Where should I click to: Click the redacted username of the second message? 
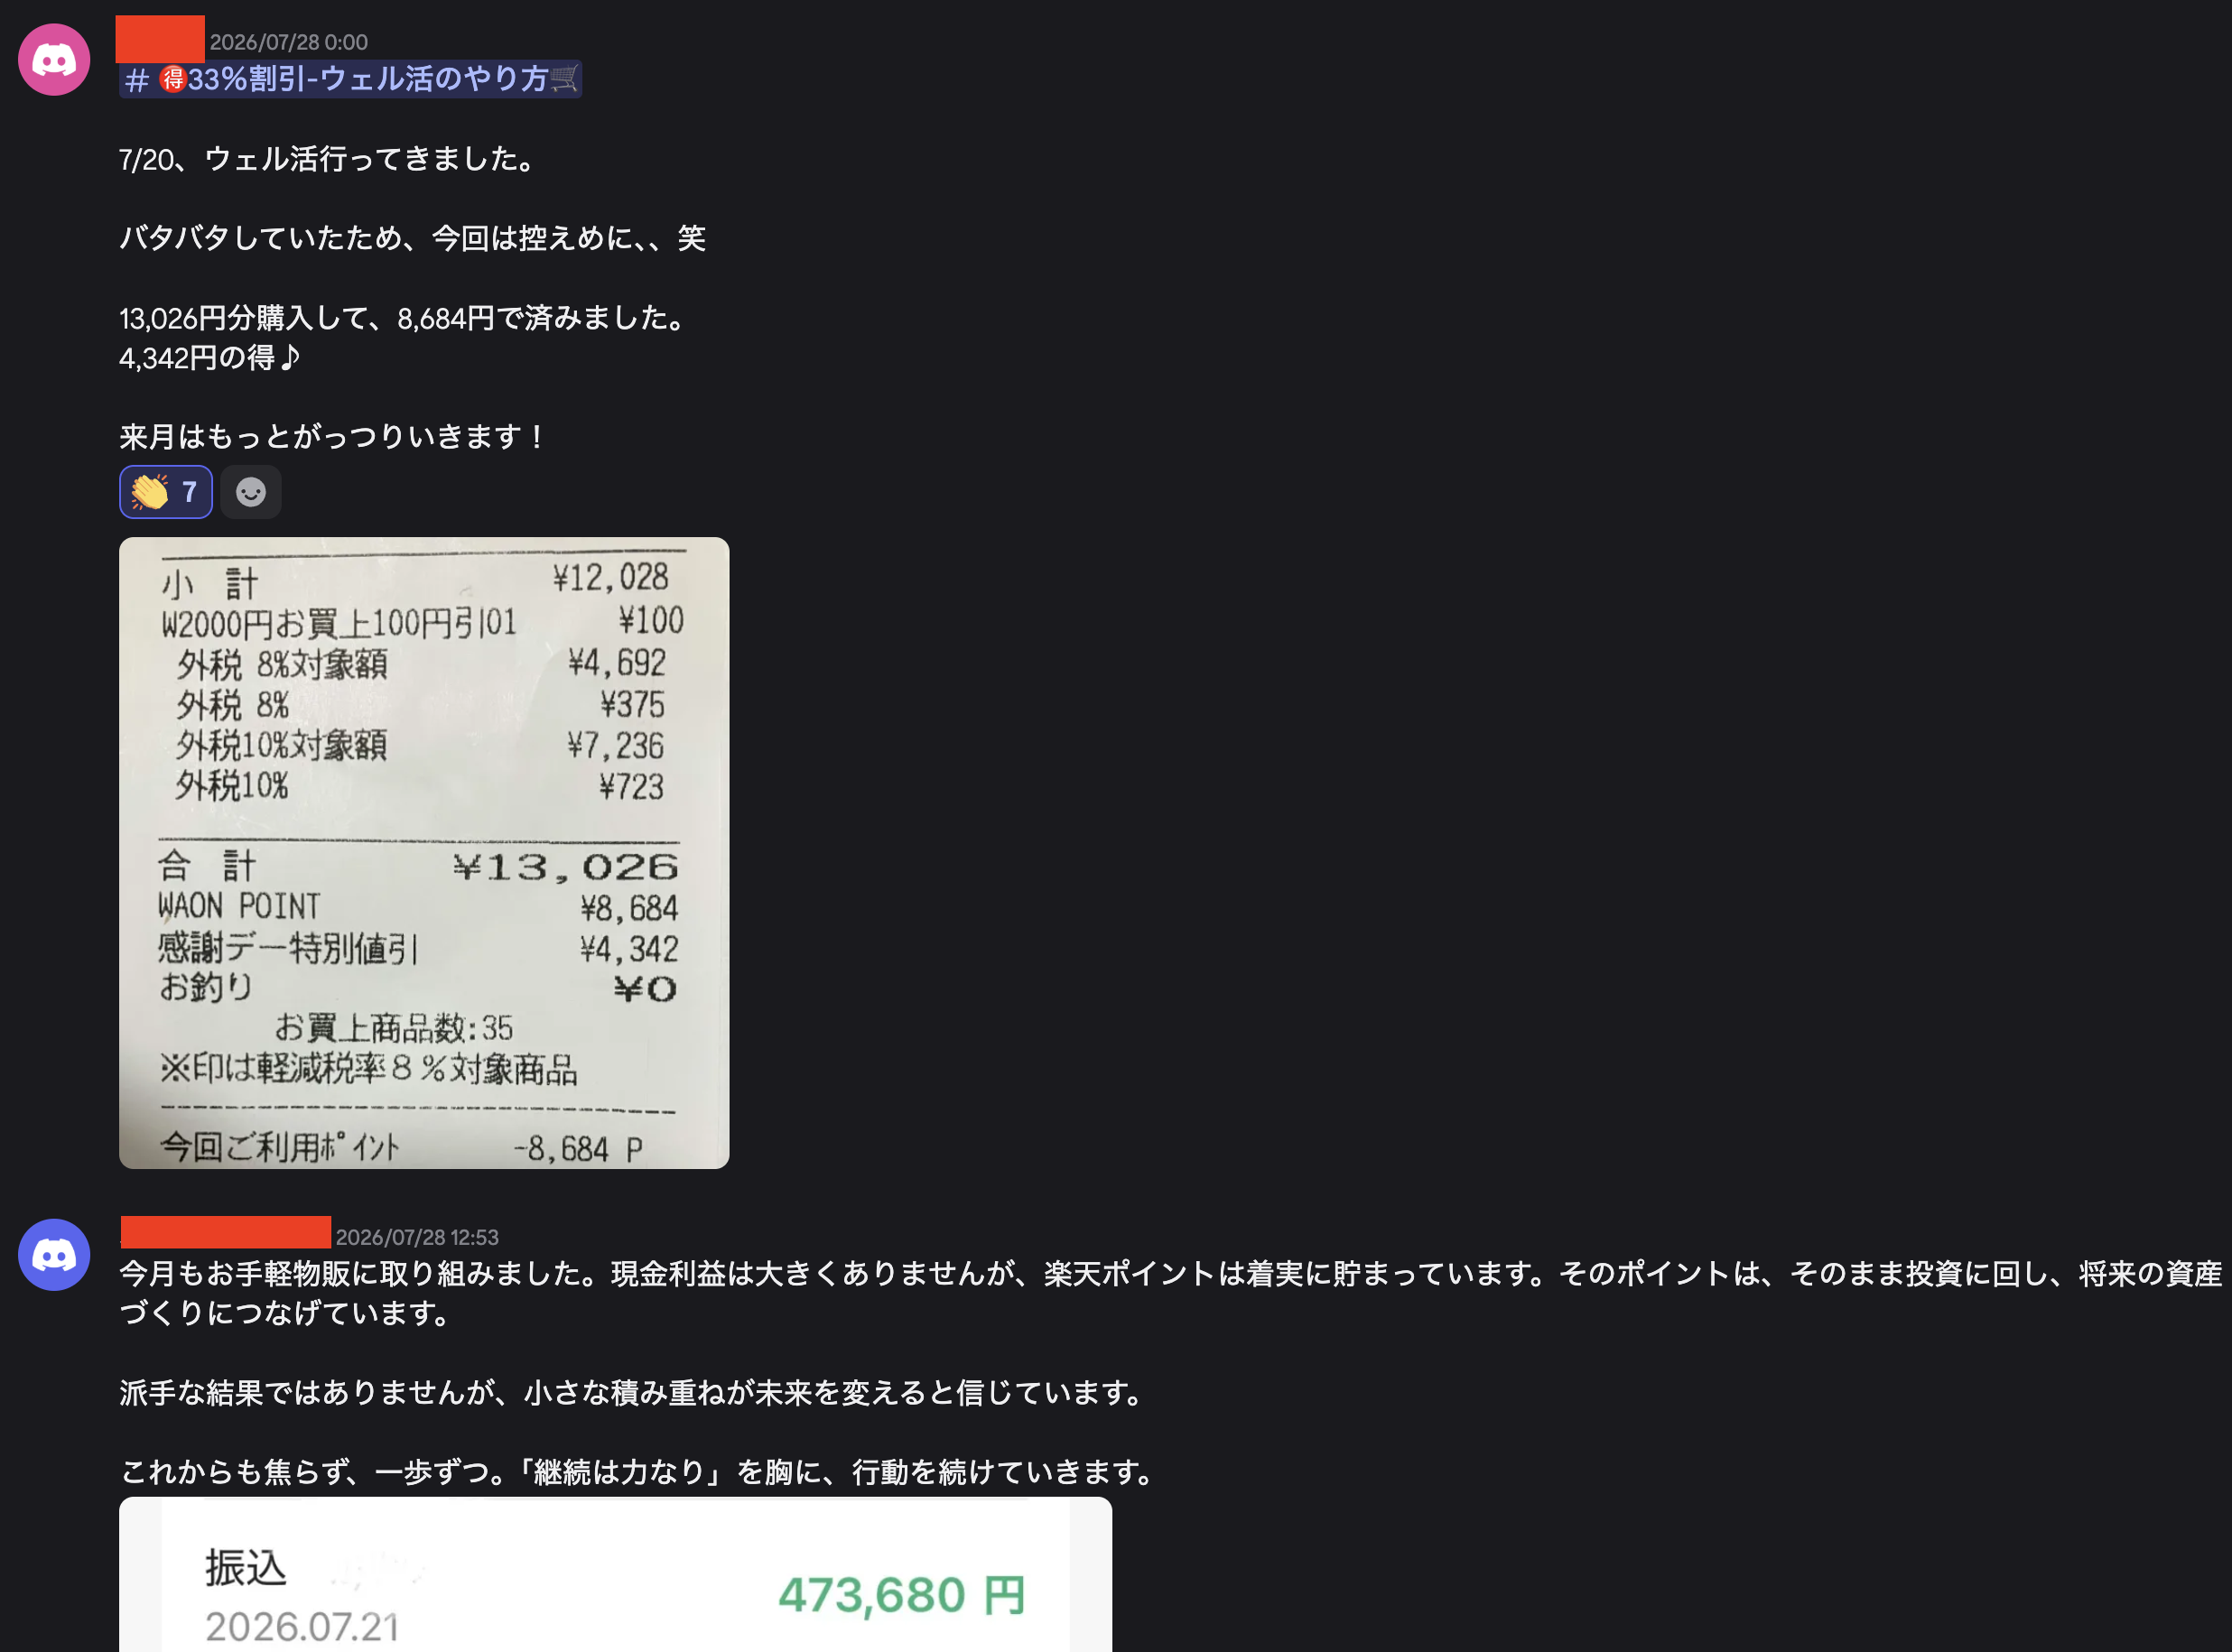click(x=226, y=1232)
